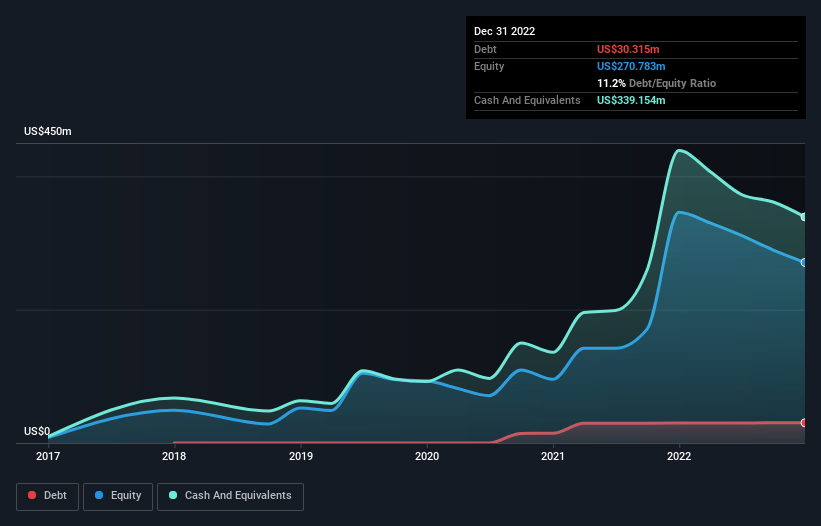Screen dimensions: 821x526
Task: Click the red Debt endpoint marker
Action: click(804, 422)
